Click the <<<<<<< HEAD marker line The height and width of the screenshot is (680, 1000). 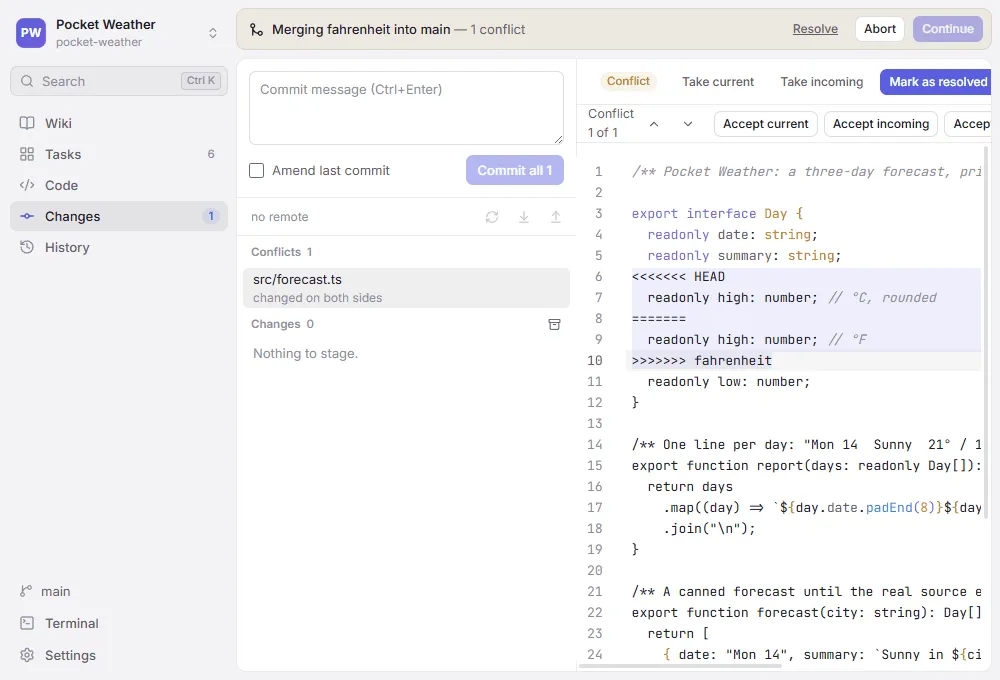[806, 276]
